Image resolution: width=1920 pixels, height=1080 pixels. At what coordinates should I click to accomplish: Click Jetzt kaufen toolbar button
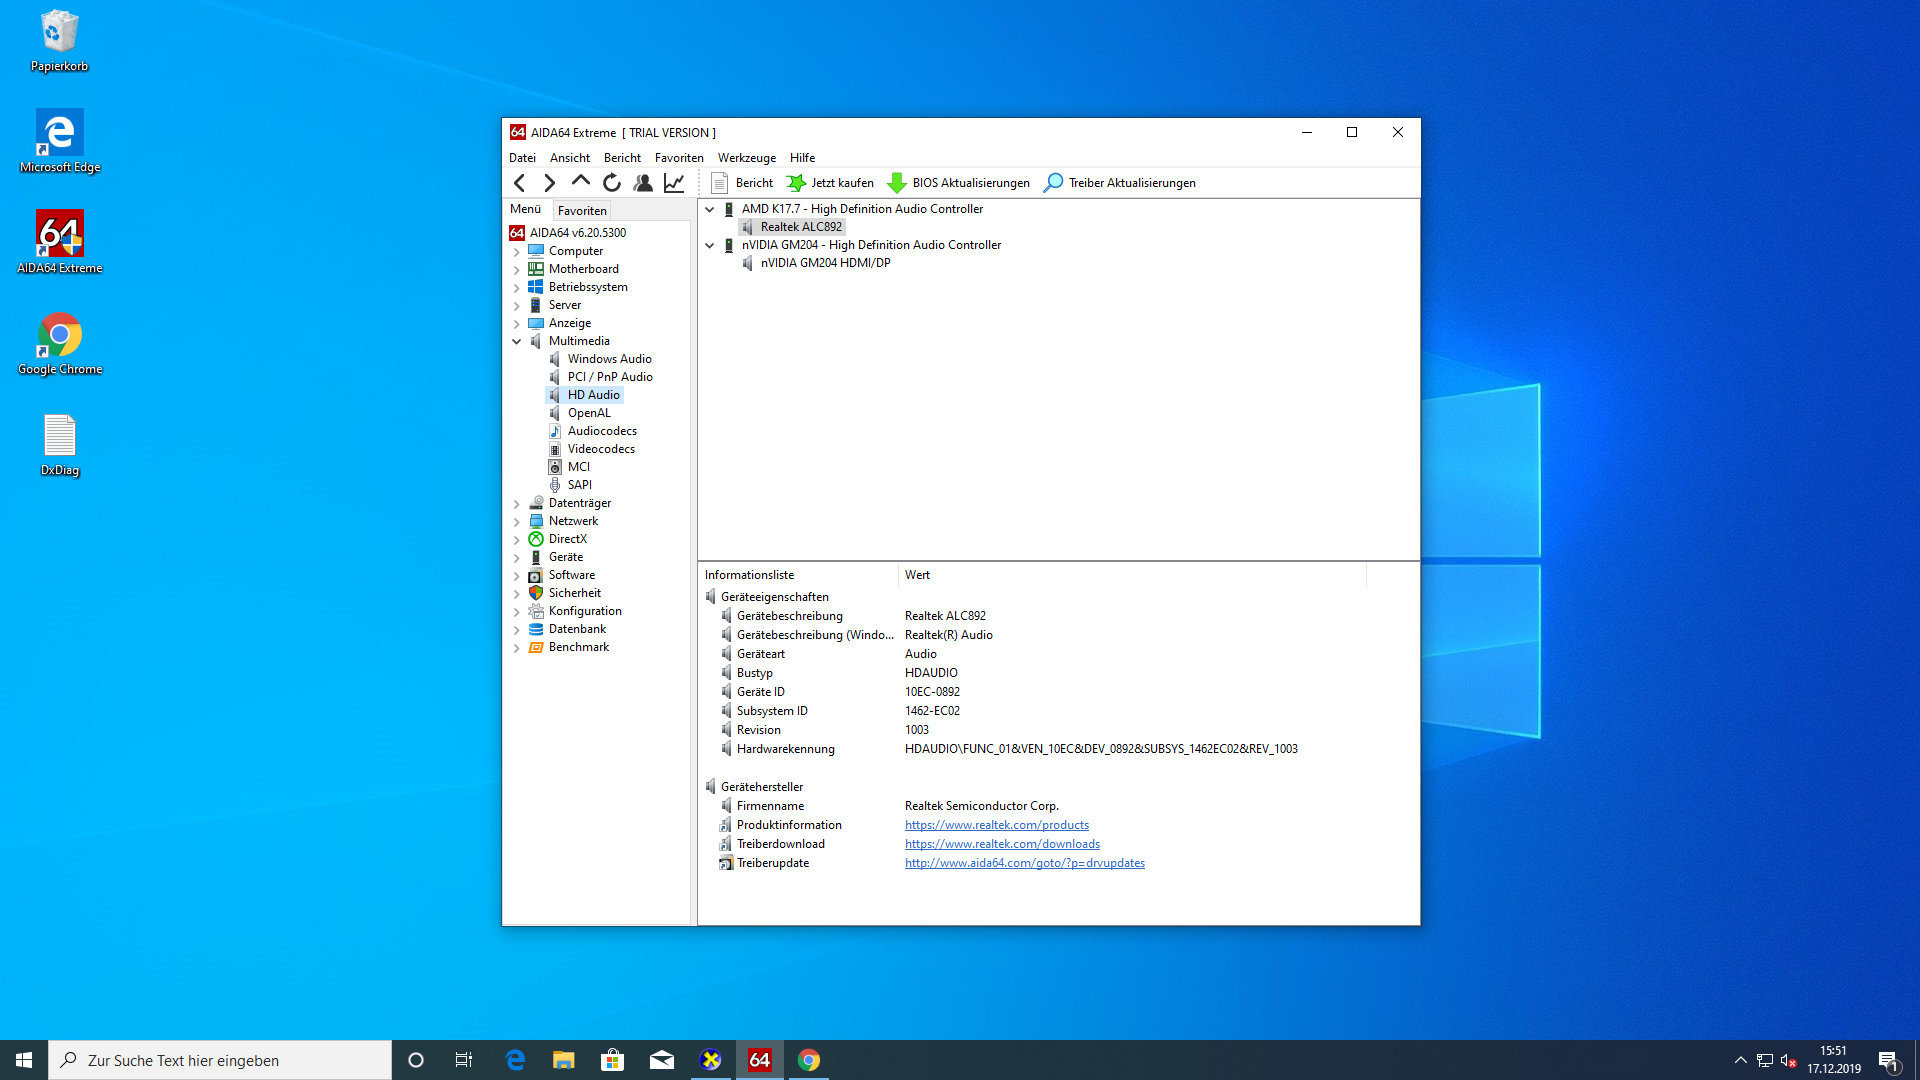830,182
